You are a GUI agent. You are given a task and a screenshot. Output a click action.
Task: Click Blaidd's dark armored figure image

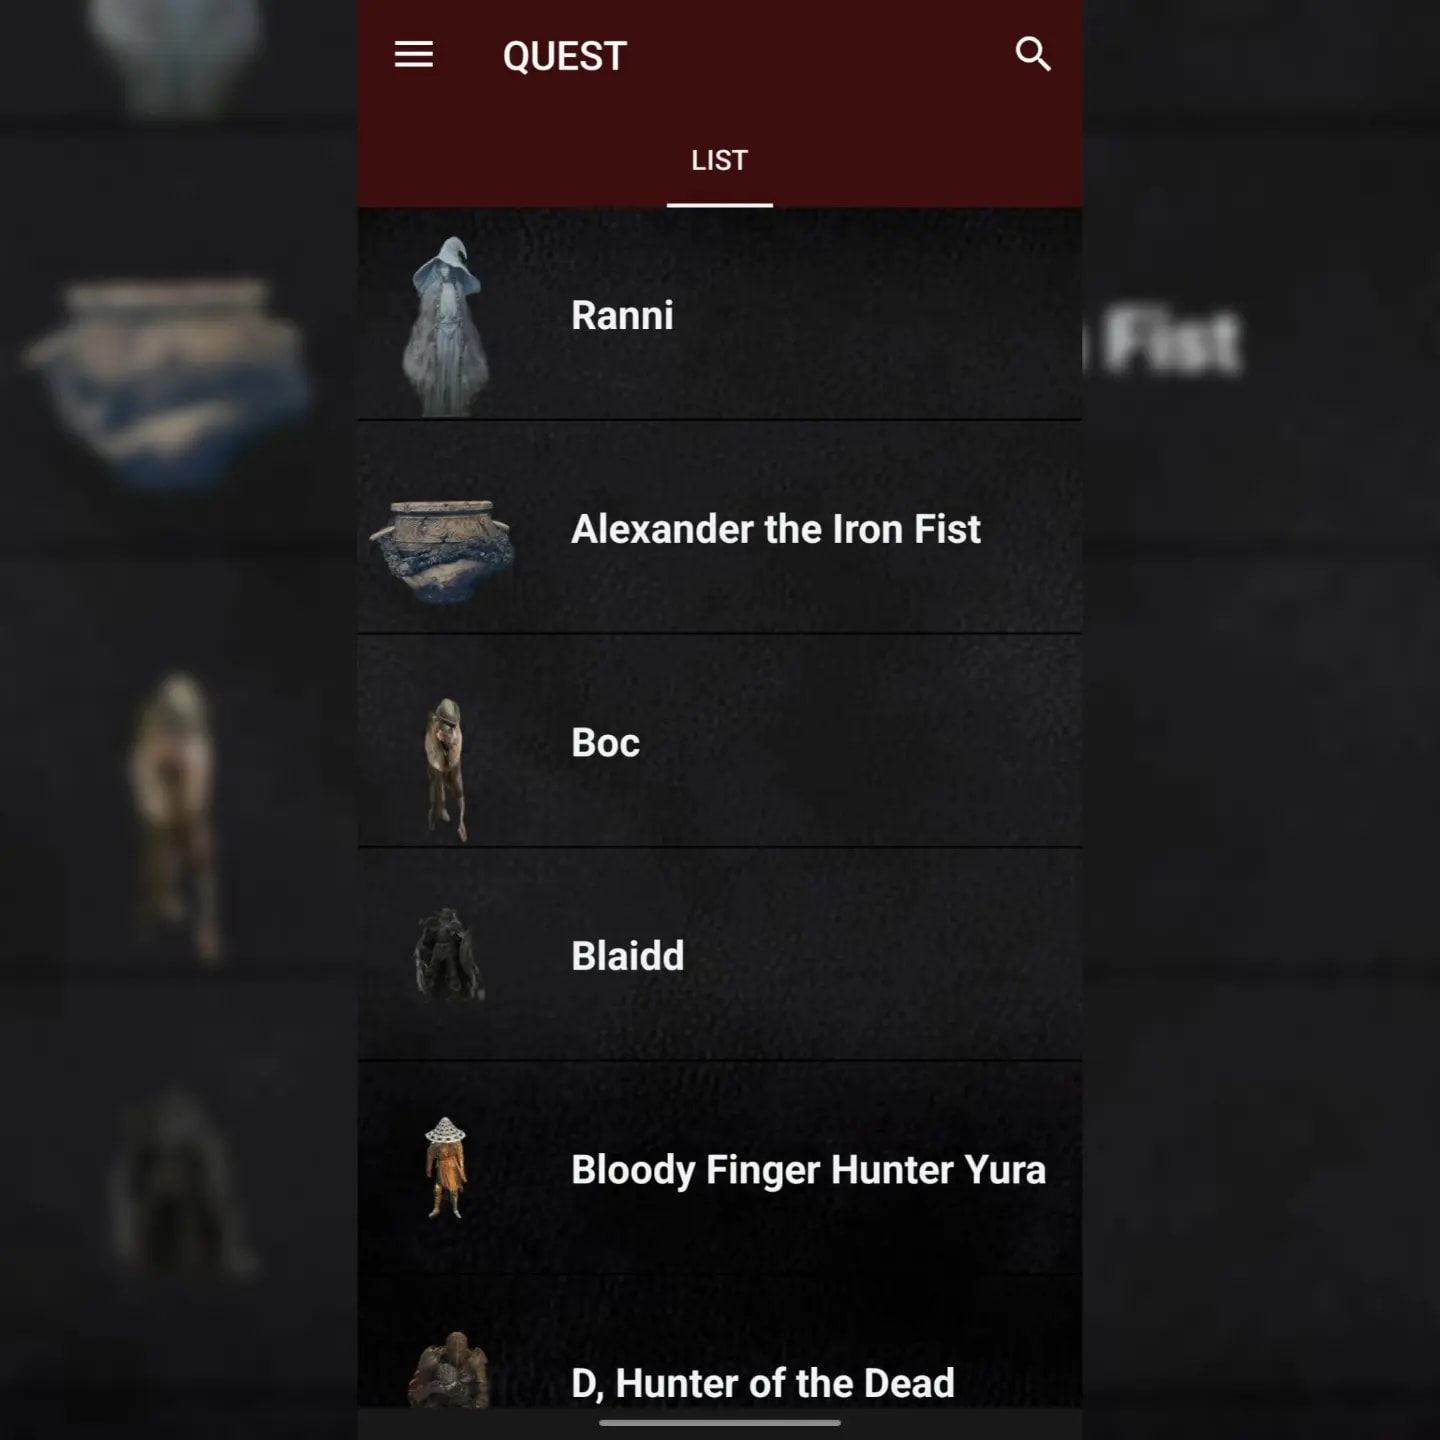click(x=449, y=955)
